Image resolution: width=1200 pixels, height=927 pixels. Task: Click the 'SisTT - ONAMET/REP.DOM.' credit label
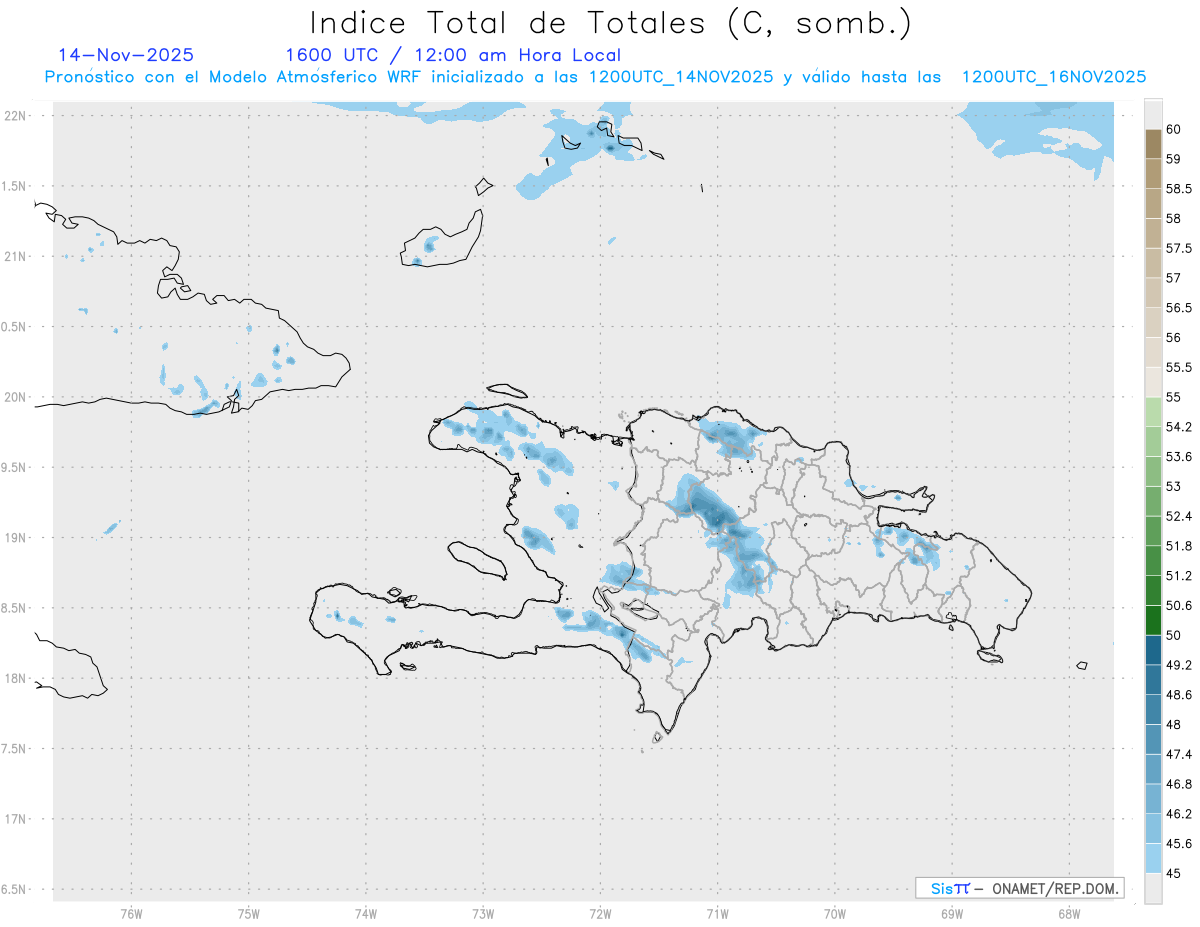tap(1019, 888)
